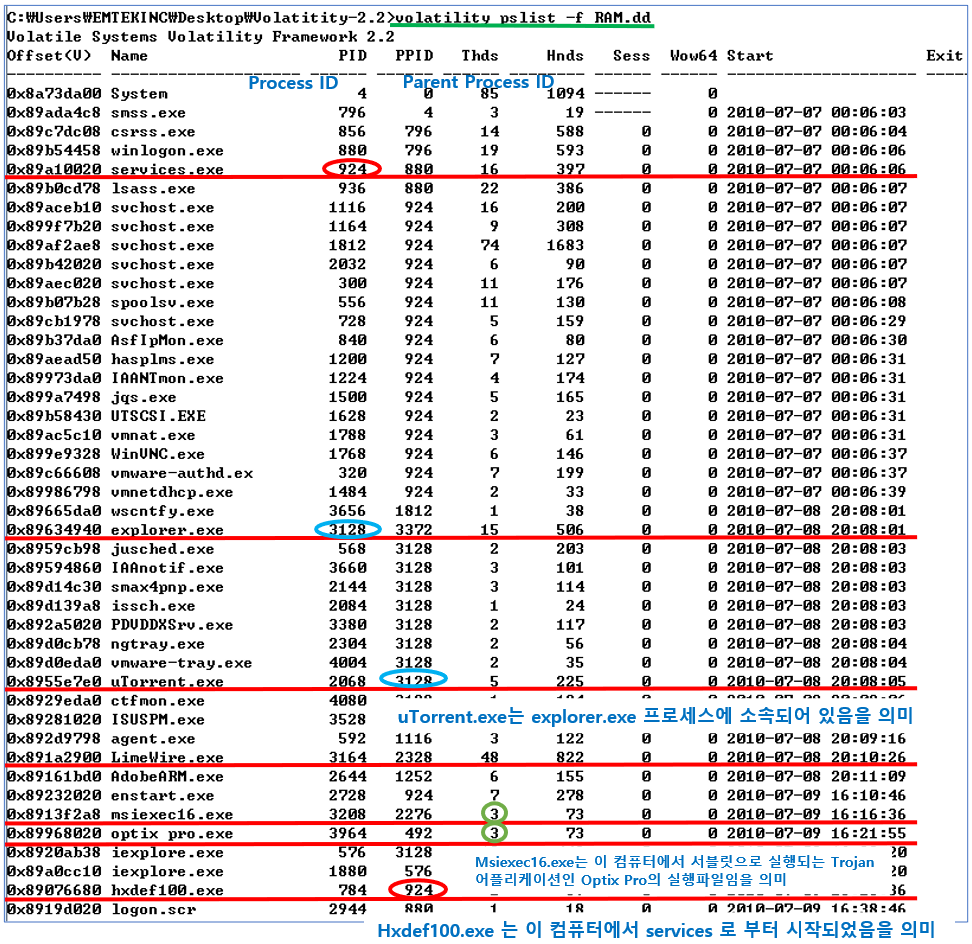The image size is (972, 944).
Task: Click PID 1812 in svchost.exe row
Action: 347,245
